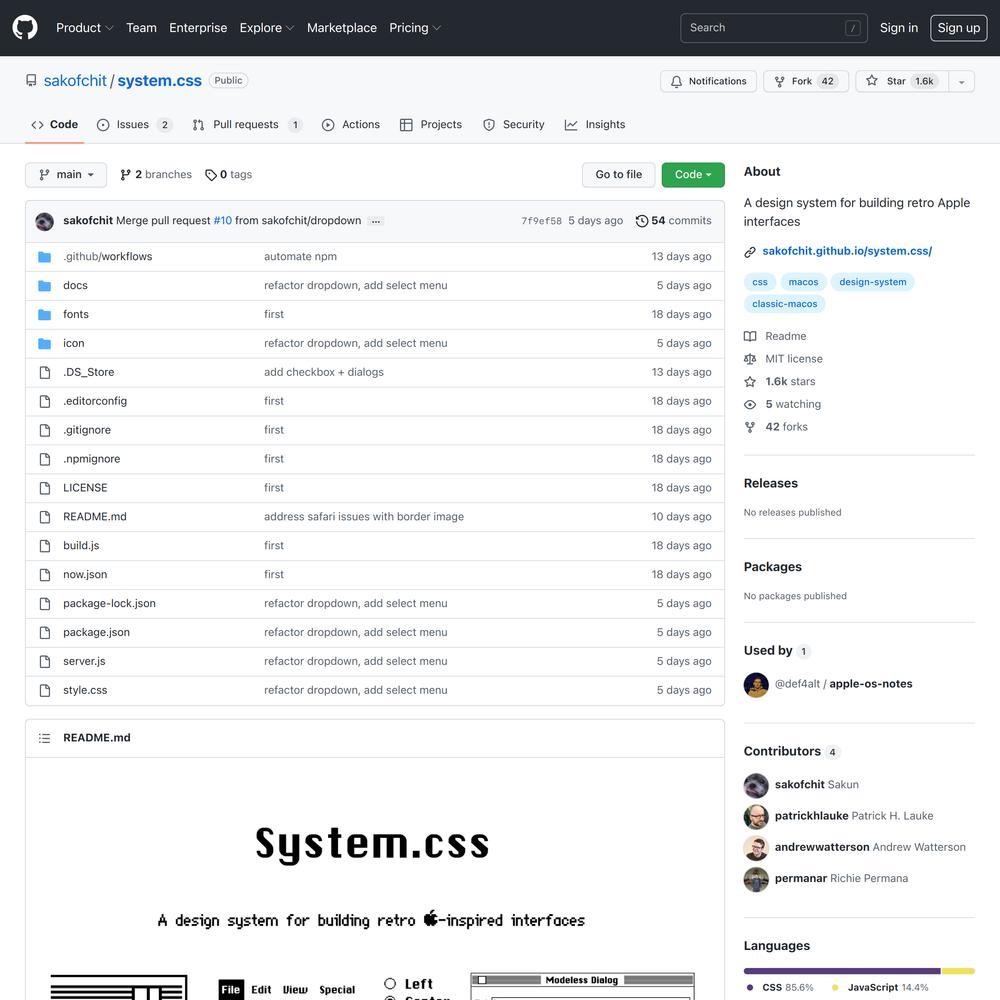Open the .github/workflows folder icon
This screenshot has width=1000, height=1000.
(45, 257)
